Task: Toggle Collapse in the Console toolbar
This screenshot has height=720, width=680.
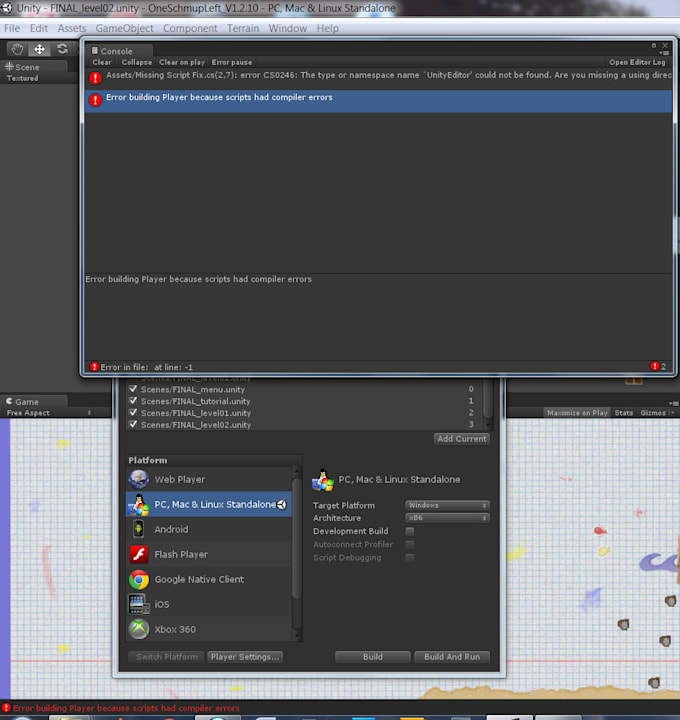Action: 136,62
